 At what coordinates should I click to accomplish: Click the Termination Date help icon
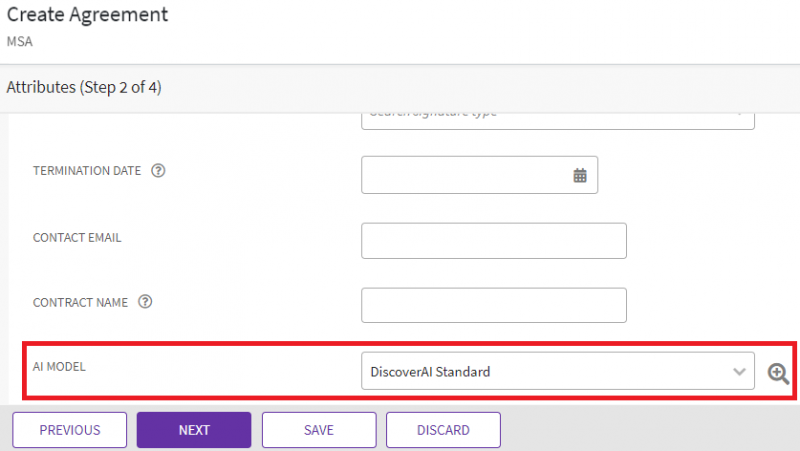pyautogui.click(x=158, y=171)
